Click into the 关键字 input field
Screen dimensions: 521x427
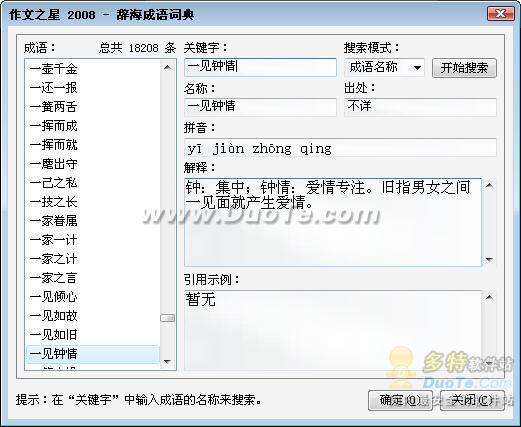pos(260,67)
